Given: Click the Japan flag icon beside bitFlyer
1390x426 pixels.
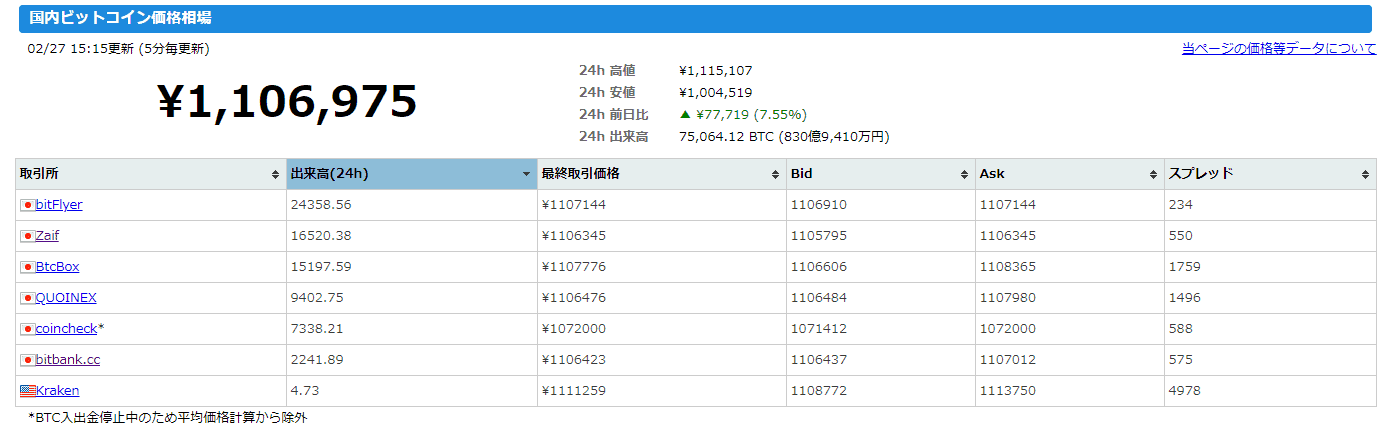Looking at the screenshot, I should tap(27, 205).
